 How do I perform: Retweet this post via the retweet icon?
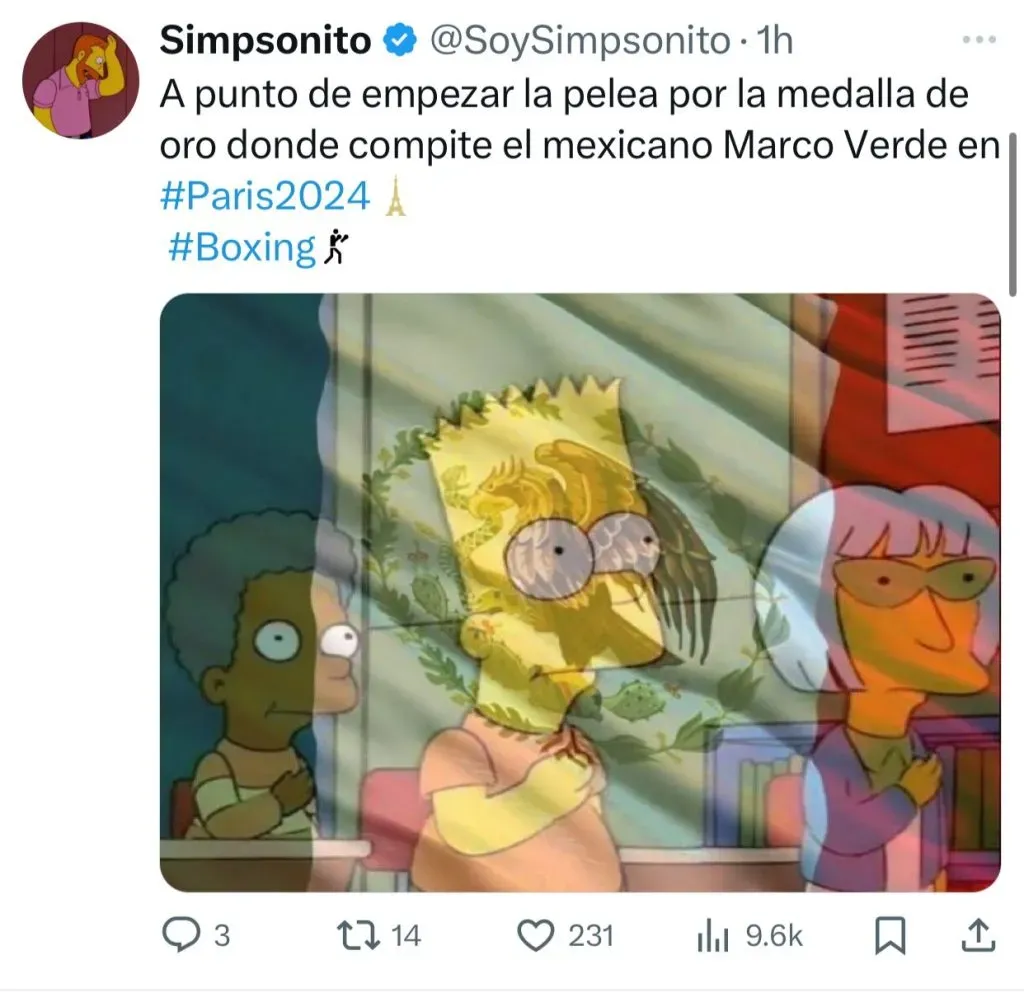coord(358,936)
